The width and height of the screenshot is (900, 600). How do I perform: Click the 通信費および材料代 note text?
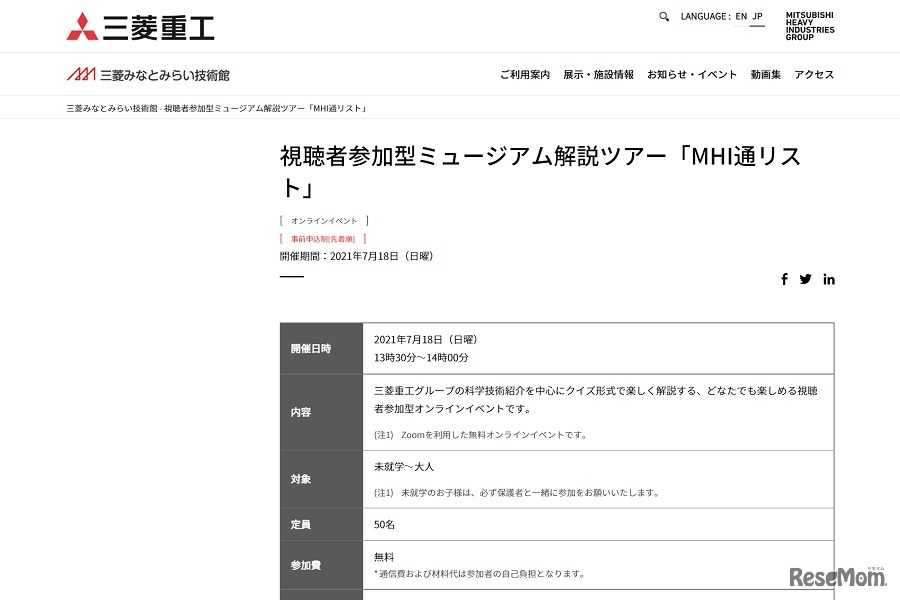(480, 574)
